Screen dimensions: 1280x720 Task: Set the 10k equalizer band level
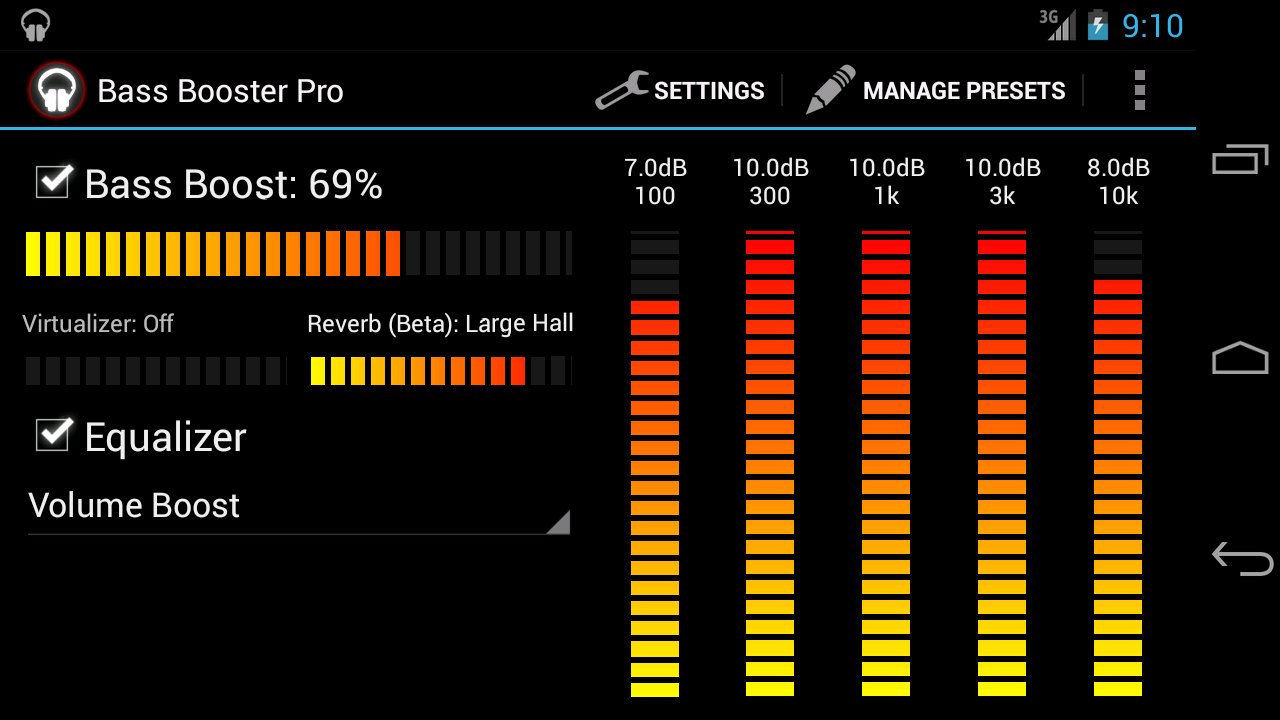tap(1118, 464)
